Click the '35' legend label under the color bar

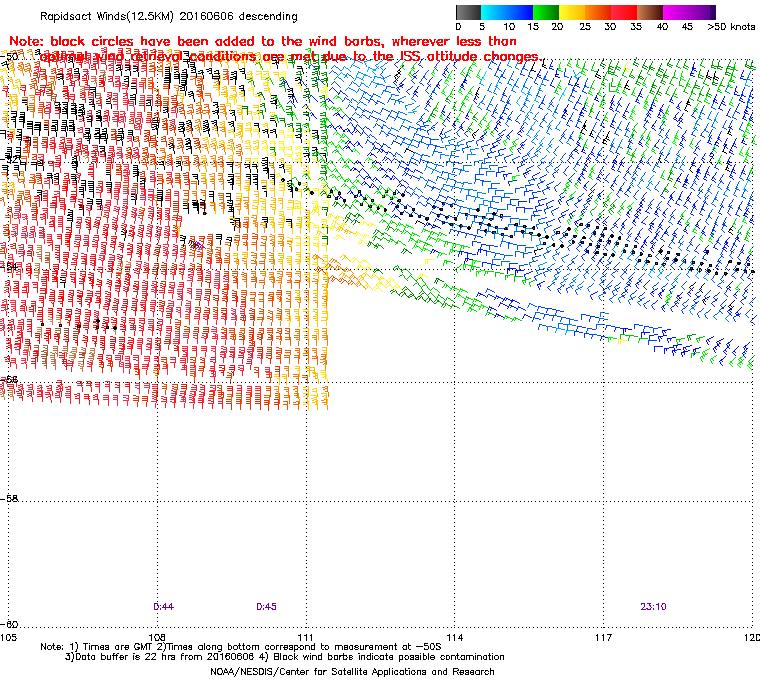[636, 27]
